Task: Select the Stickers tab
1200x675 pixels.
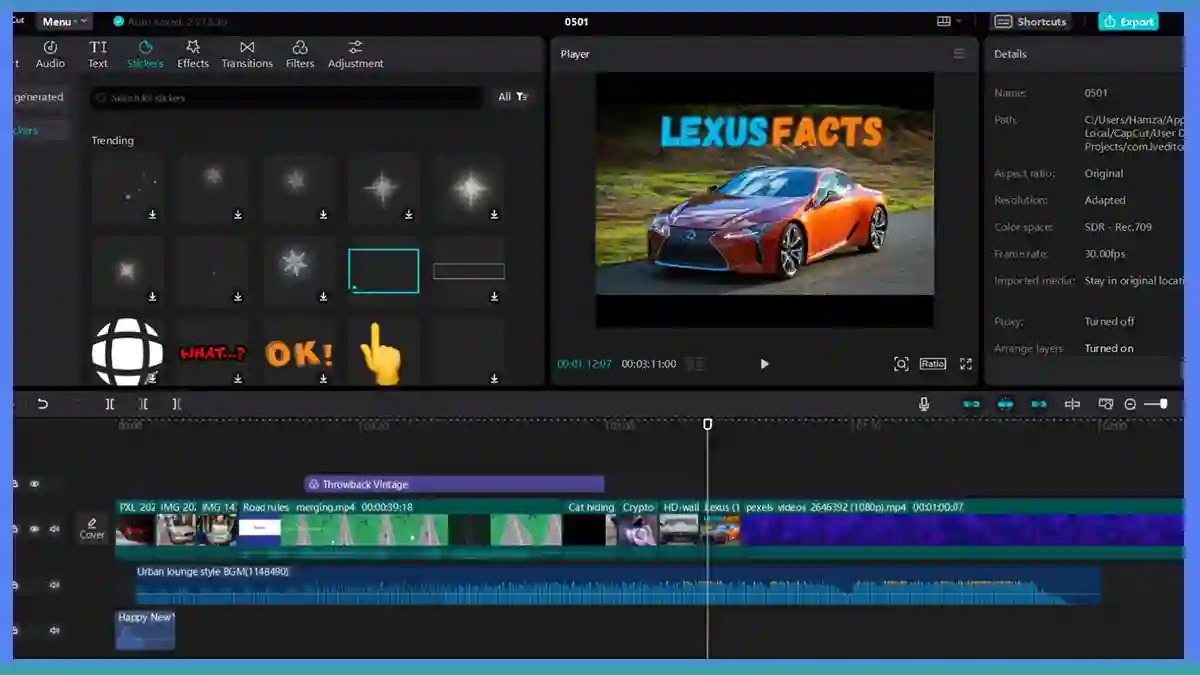Action: (145, 54)
